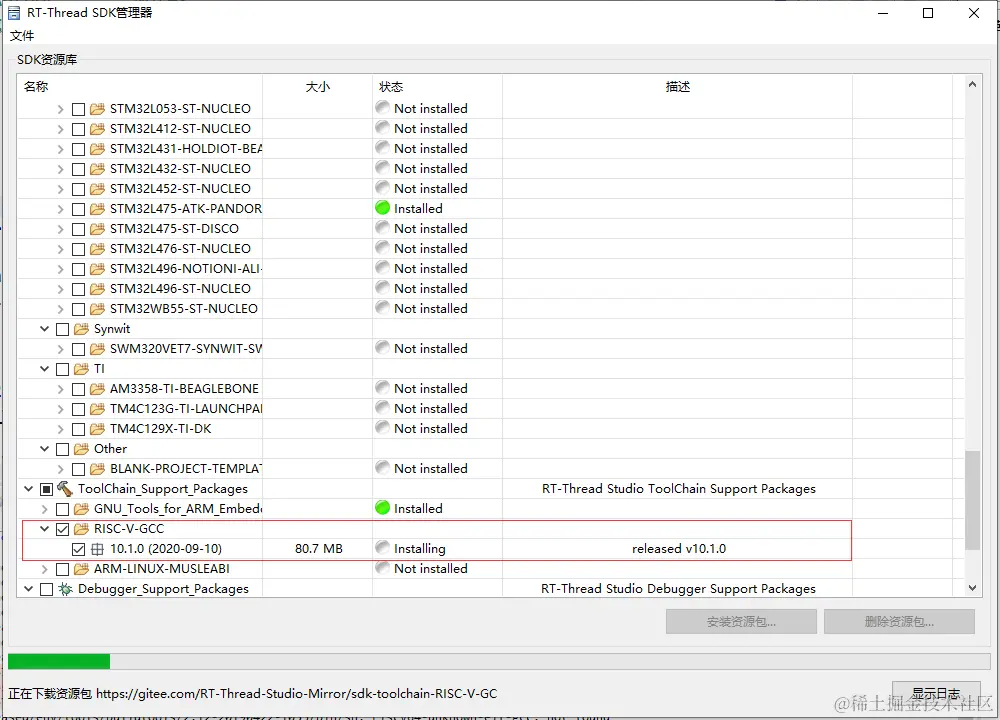Collapse the Synwit group
Screen dimensions: 1000x720
(45, 329)
